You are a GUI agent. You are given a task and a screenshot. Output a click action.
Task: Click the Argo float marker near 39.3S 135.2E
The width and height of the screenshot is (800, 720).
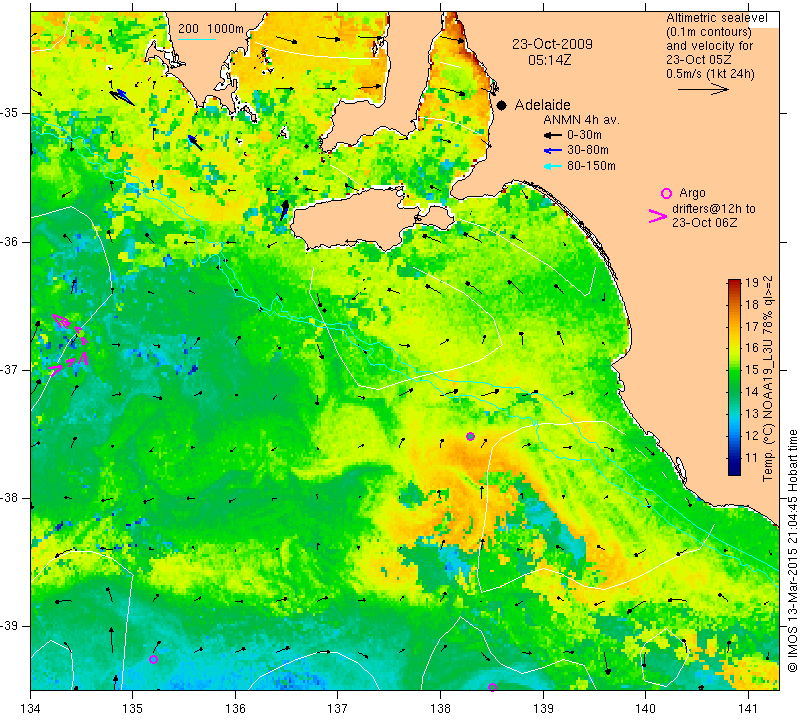pyautogui.click(x=153, y=659)
